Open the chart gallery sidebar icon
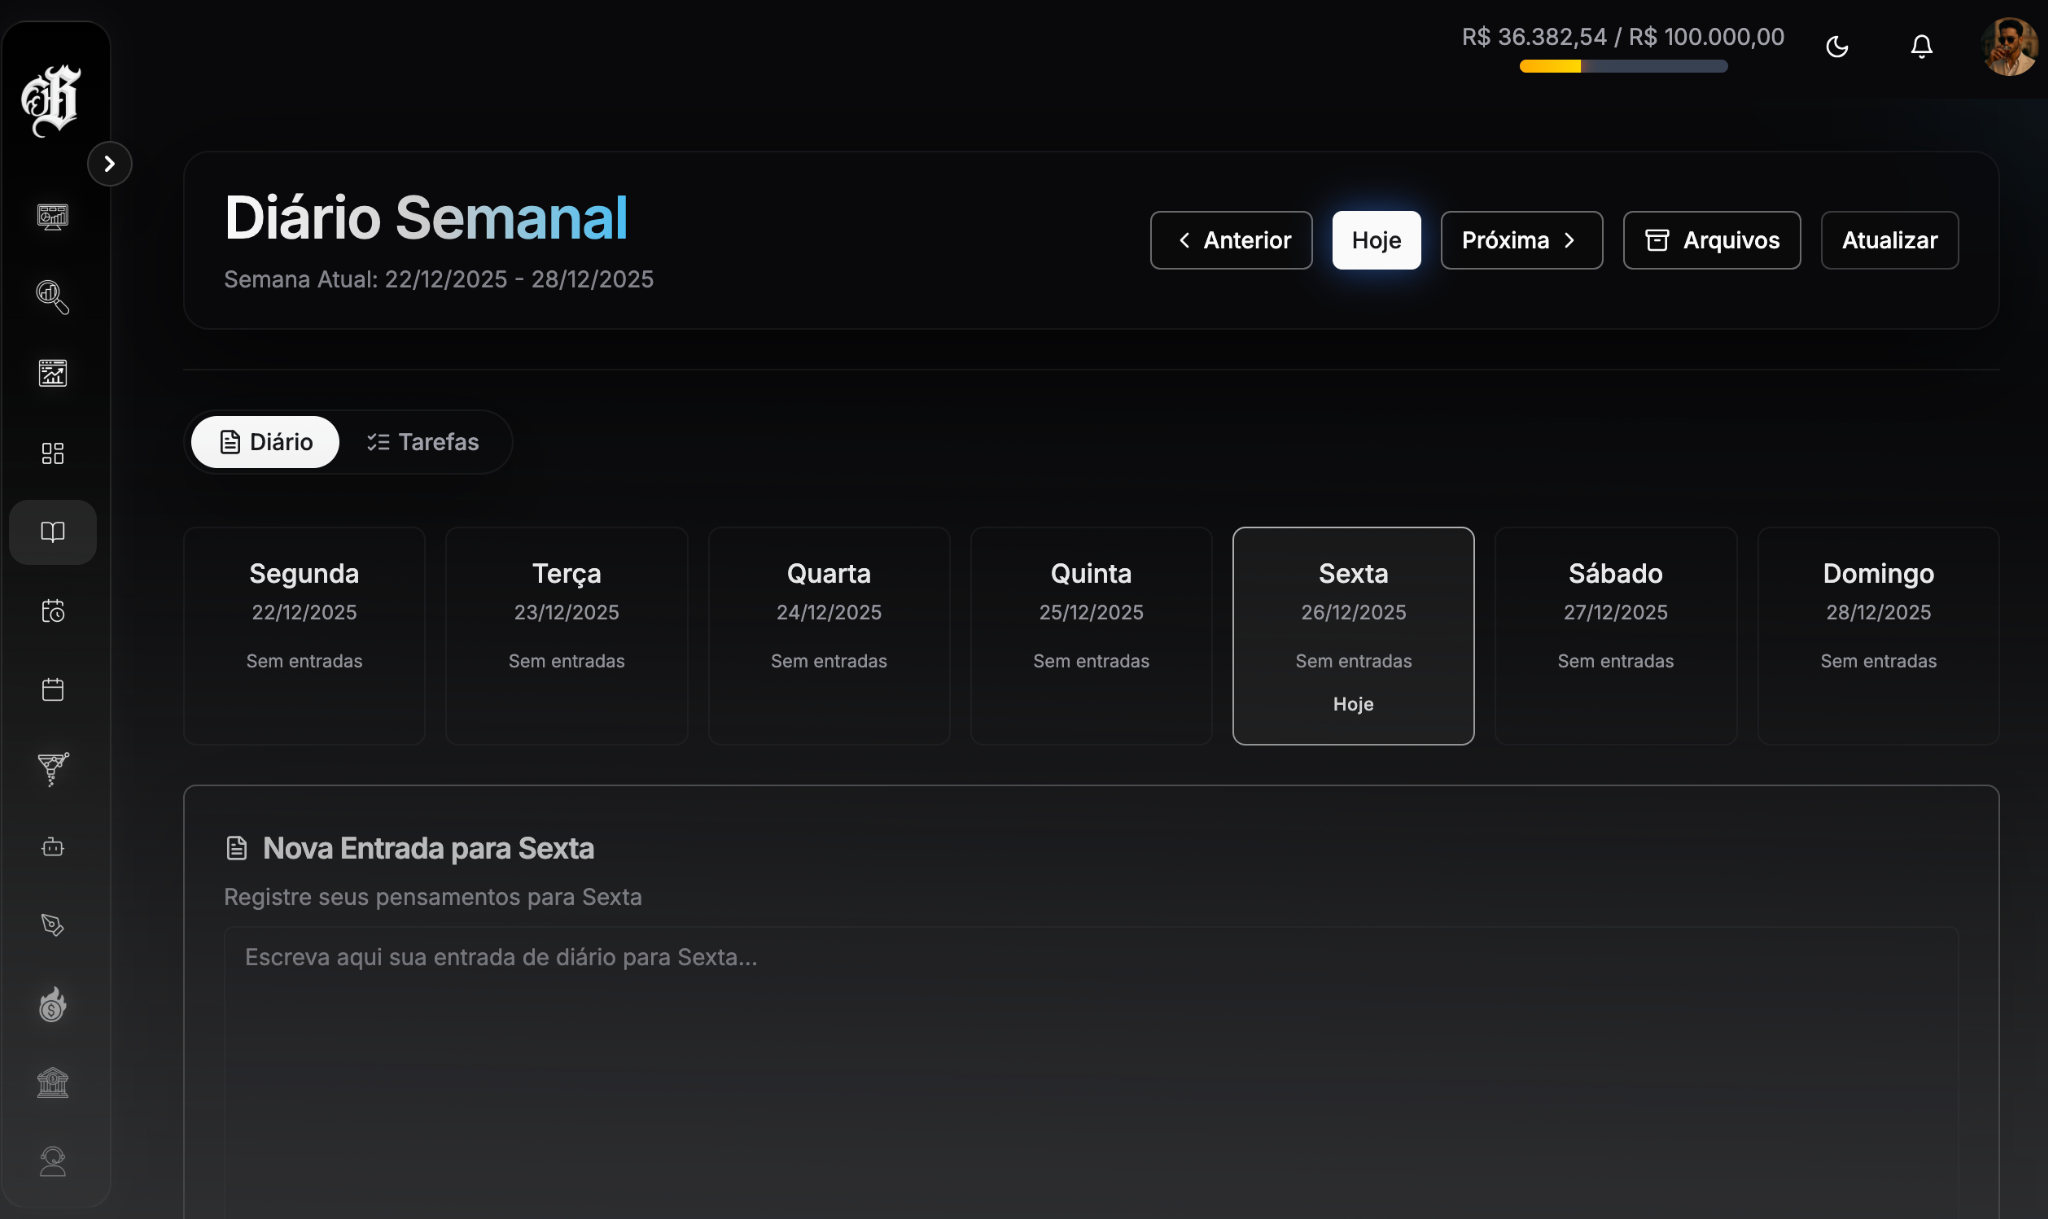This screenshot has width=2048, height=1219. (52, 373)
